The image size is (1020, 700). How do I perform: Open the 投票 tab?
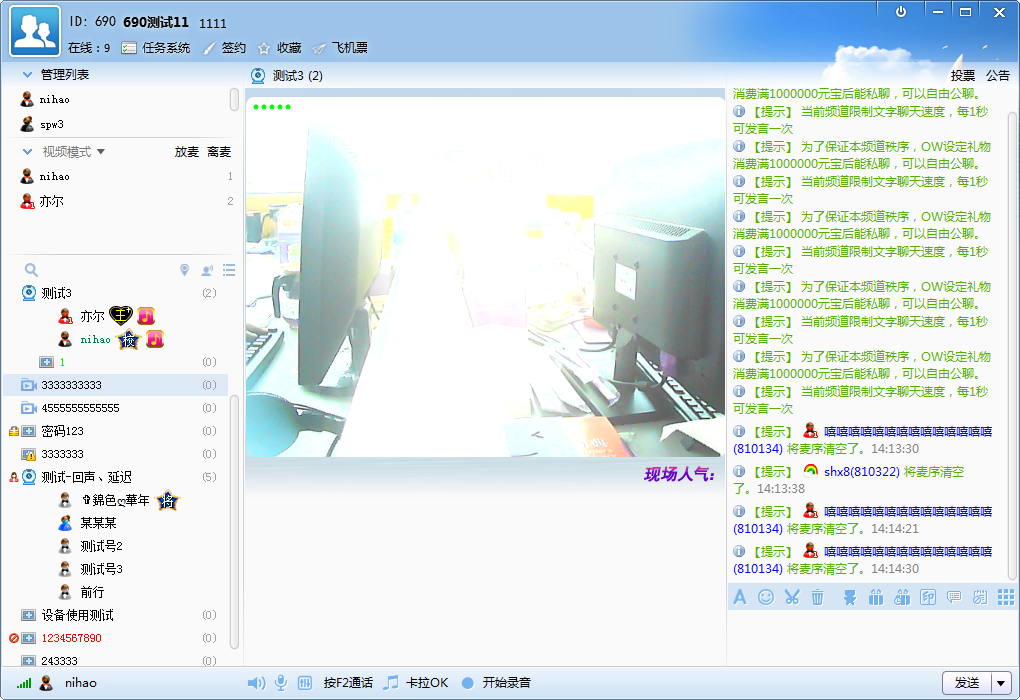963,75
